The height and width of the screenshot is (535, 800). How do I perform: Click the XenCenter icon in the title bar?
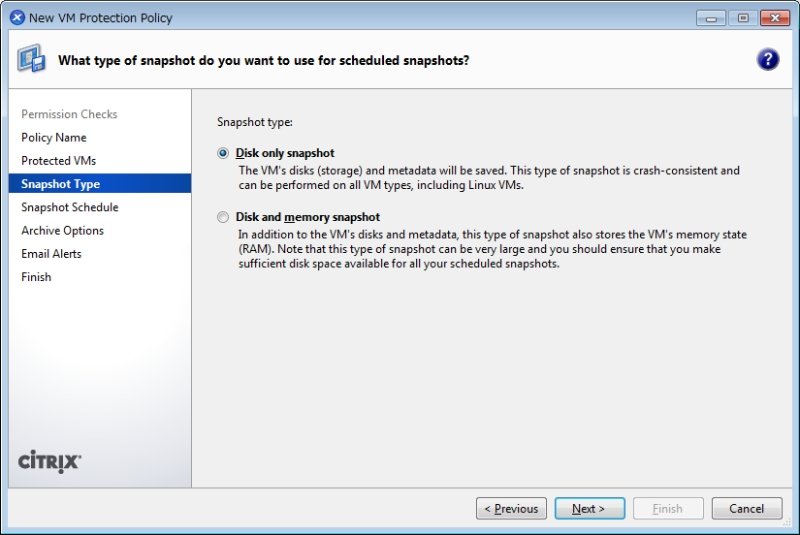[x=17, y=18]
